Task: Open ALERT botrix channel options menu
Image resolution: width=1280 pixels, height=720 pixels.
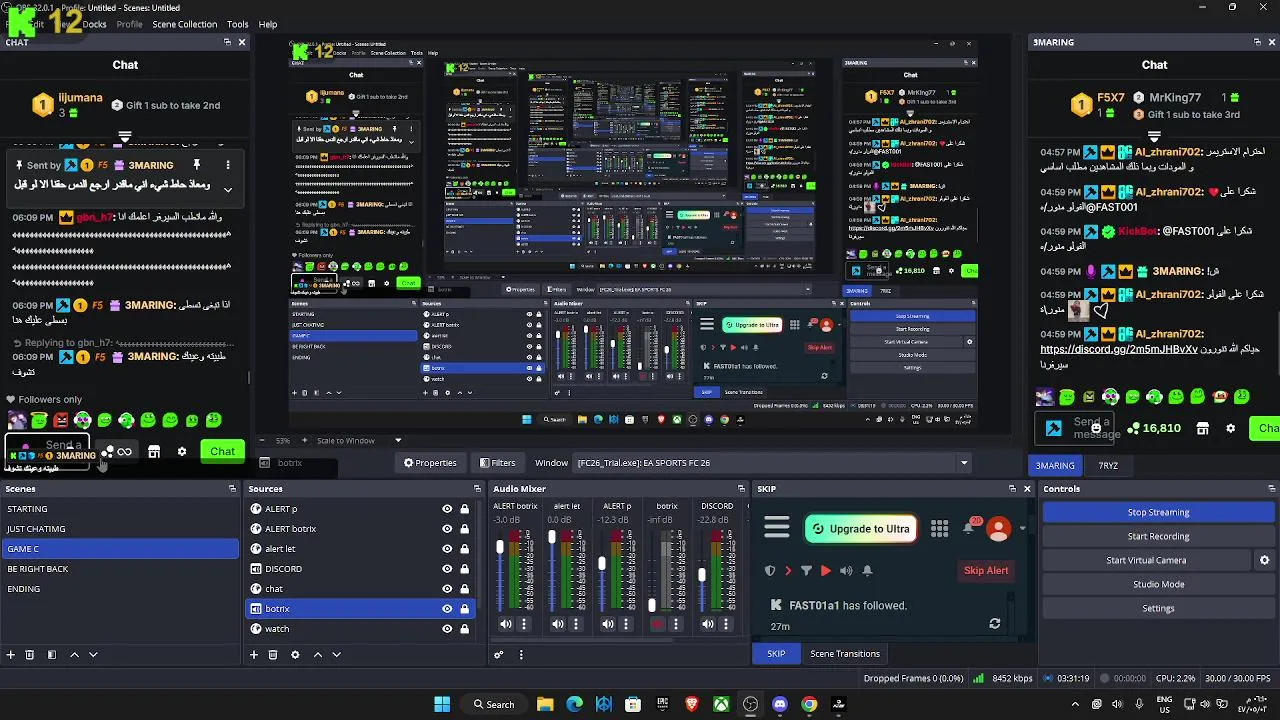Action: tap(523, 624)
